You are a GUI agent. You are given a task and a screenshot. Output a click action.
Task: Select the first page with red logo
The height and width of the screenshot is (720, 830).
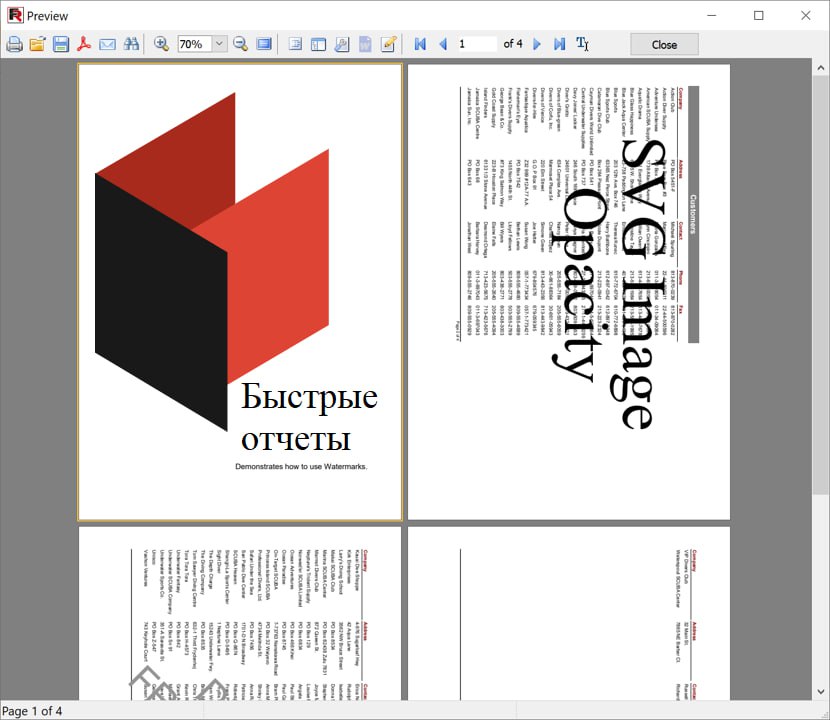240,292
